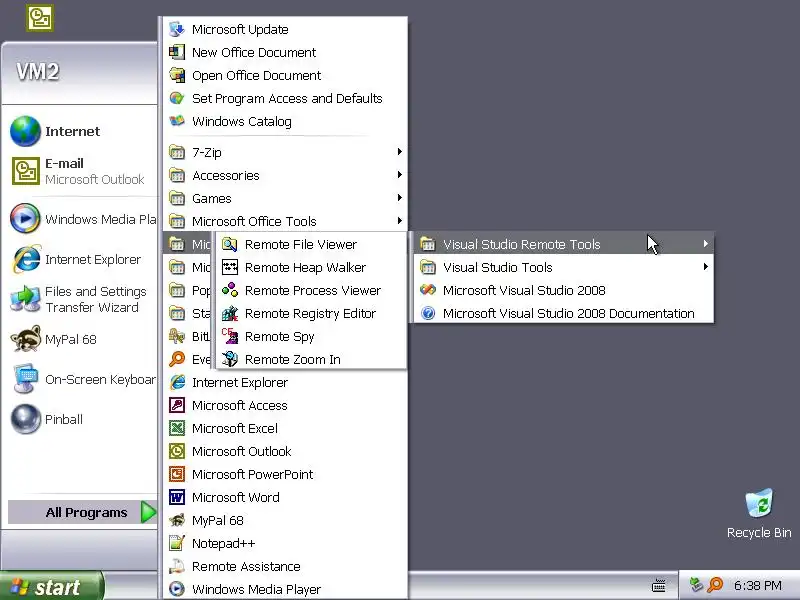Click the Outlook desktop shortcut icon
Viewport: 800px width, 600px height.
[x=40, y=18]
